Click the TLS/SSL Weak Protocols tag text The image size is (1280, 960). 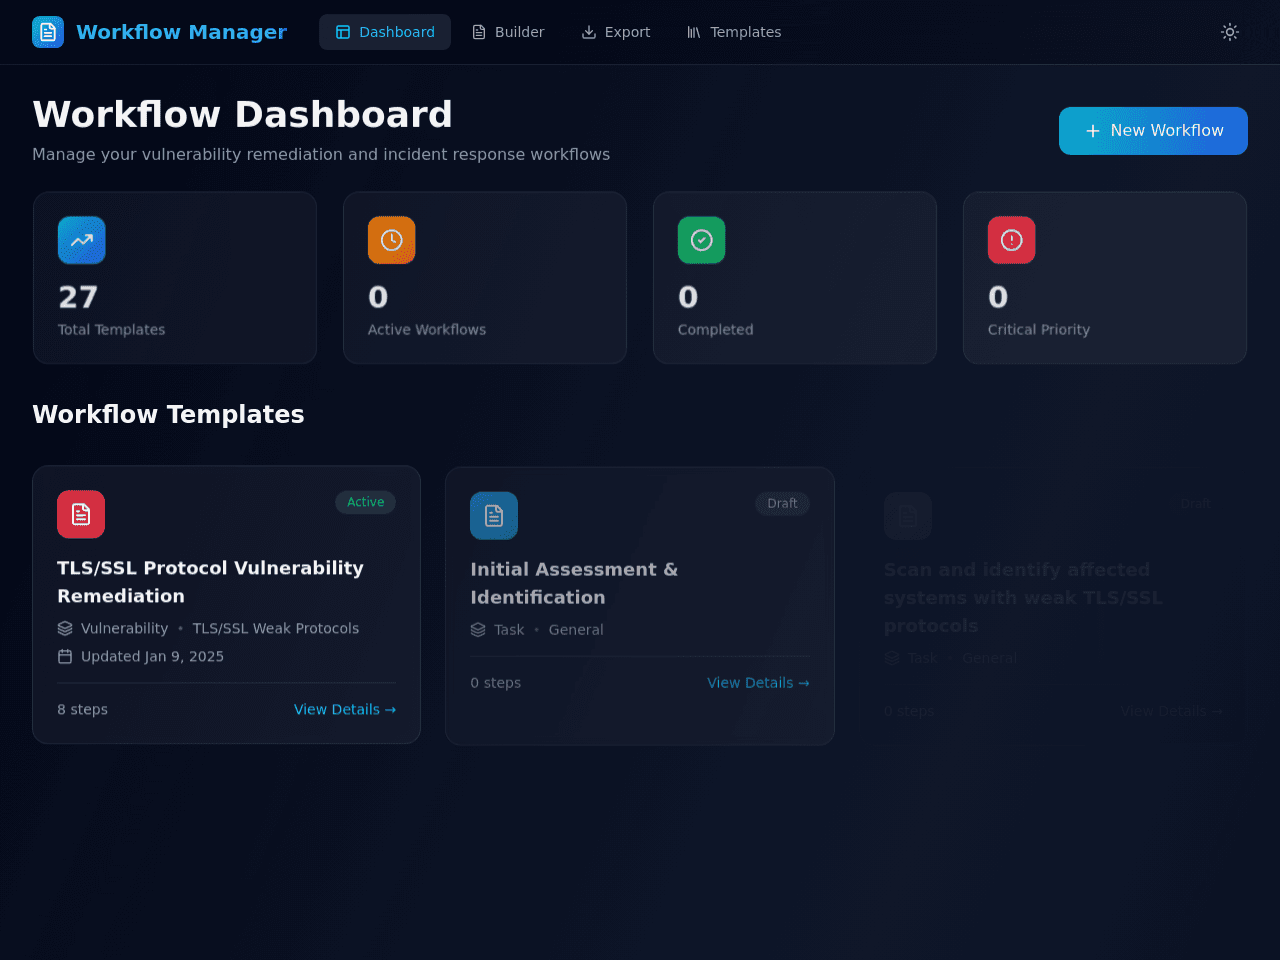coord(276,628)
